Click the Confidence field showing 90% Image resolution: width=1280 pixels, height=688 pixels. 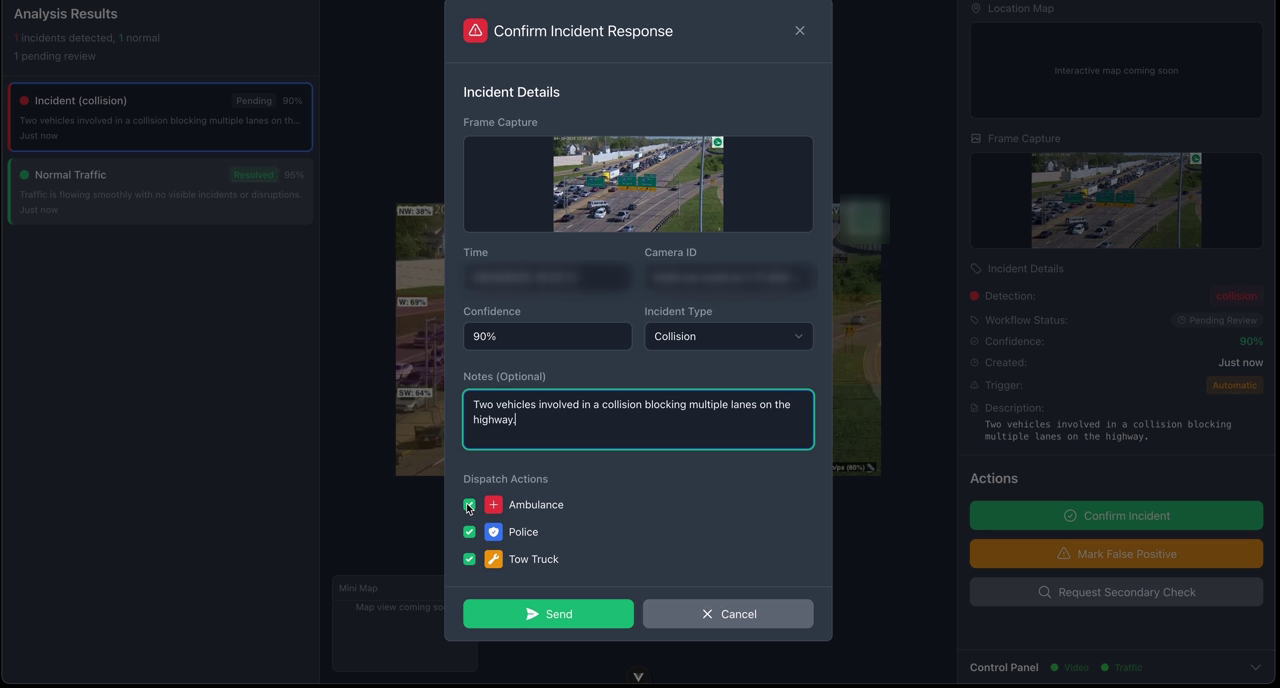pos(547,336)
